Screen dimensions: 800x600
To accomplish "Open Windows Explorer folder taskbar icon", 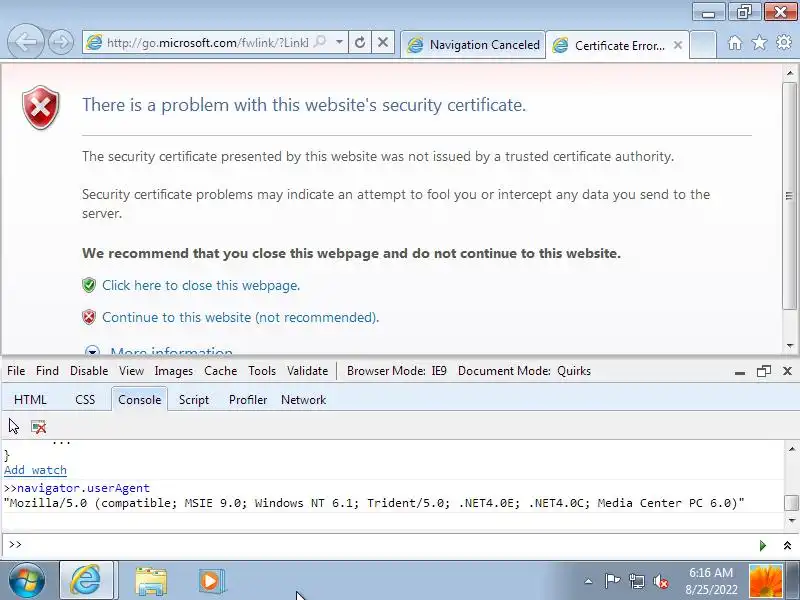I will (x=151, y=581).
